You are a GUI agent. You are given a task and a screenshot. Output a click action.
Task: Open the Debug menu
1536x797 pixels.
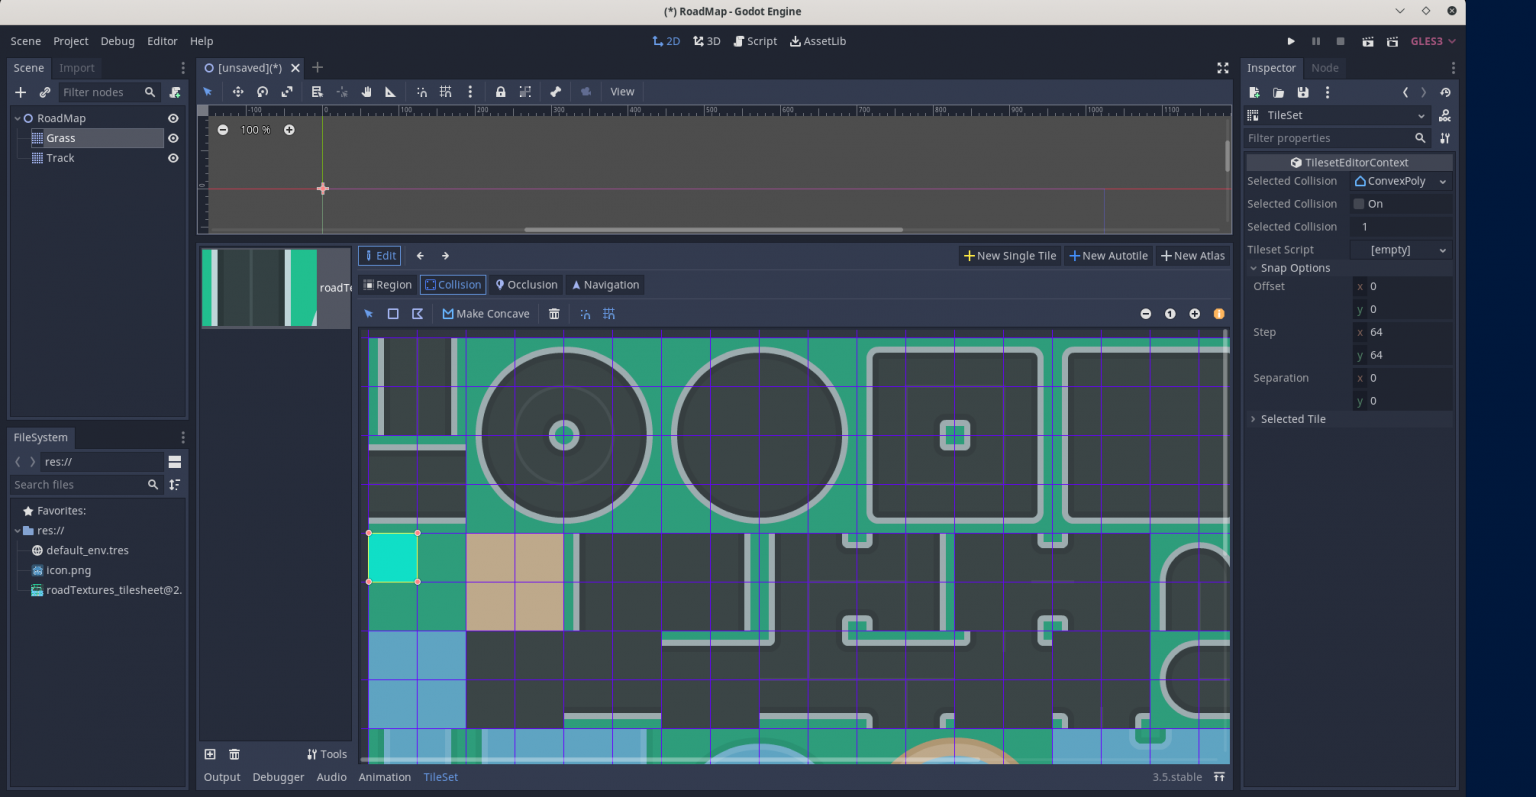coord(117,41)
